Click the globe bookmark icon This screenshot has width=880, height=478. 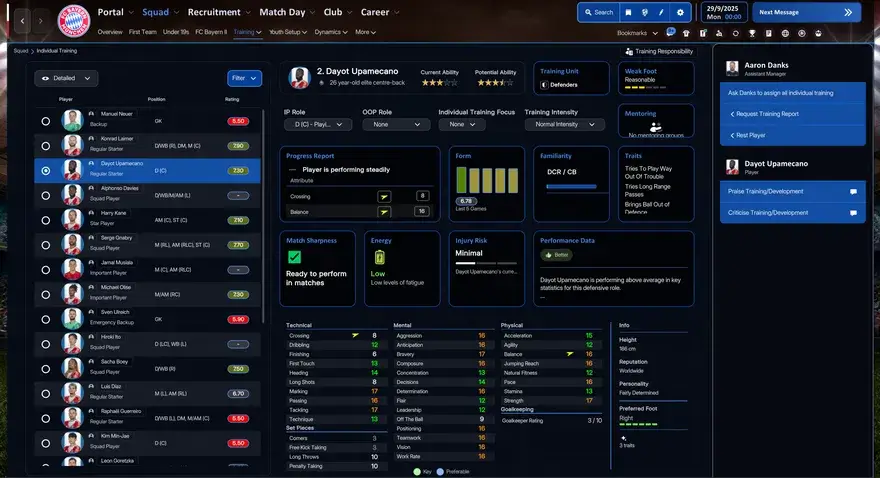click(785, 33)
